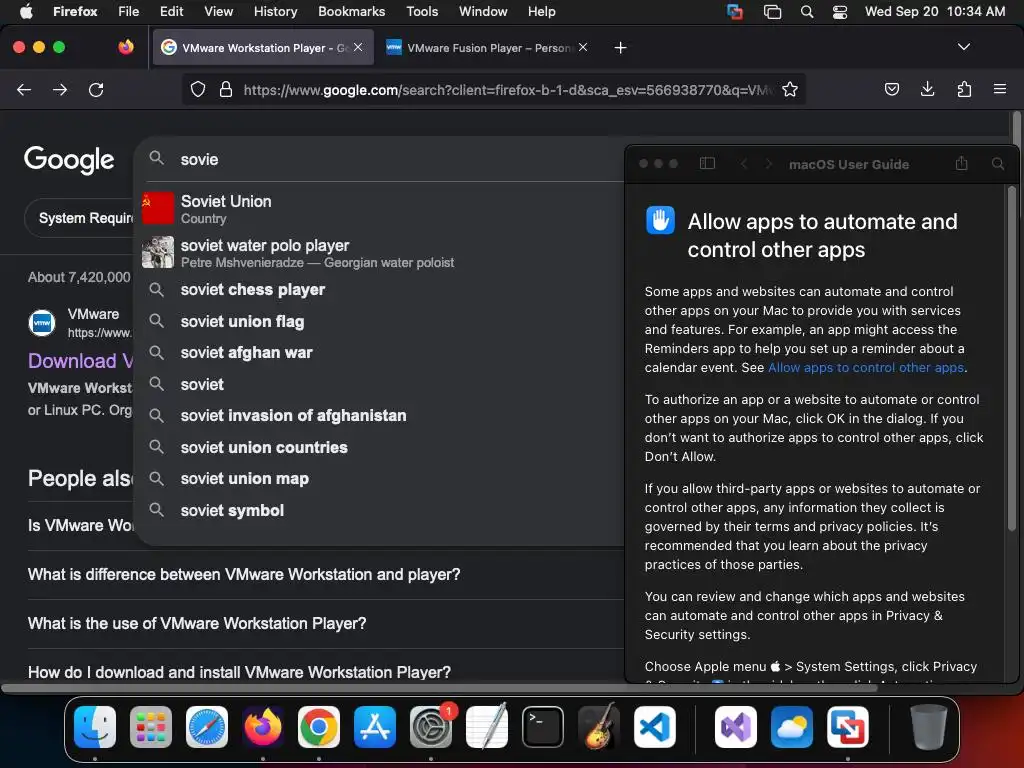Open the Firefox hamburger application menu

pos(999,89)
